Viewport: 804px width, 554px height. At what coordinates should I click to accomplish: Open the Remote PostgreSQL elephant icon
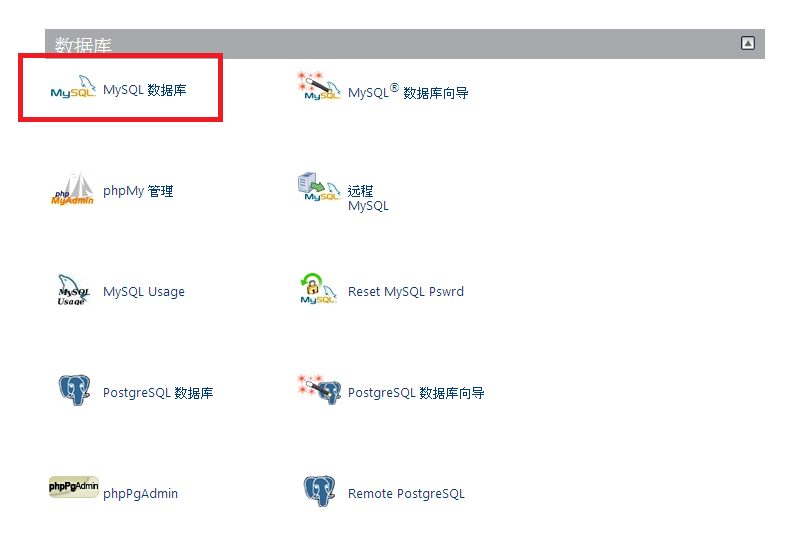319,491
